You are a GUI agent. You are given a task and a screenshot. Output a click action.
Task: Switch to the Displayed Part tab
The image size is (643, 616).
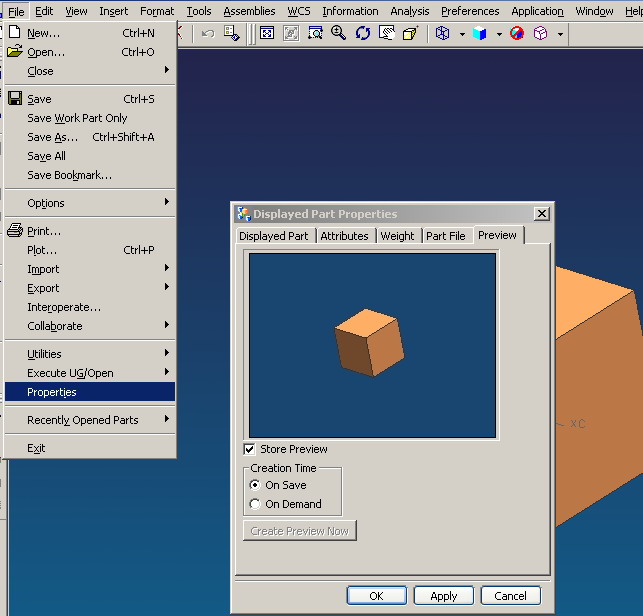pos(274,236)
